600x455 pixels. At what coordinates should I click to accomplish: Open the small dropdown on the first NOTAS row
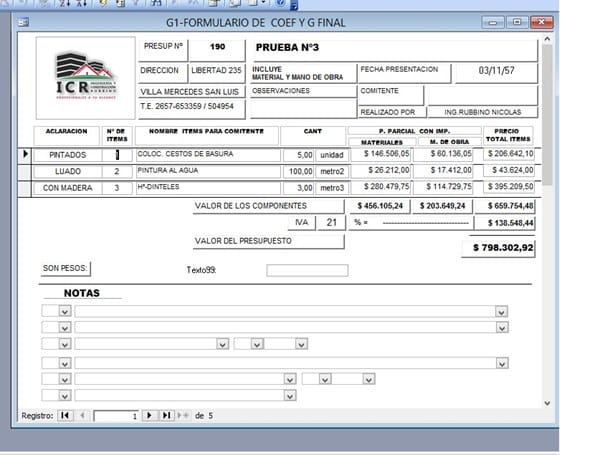pos(64,312)
